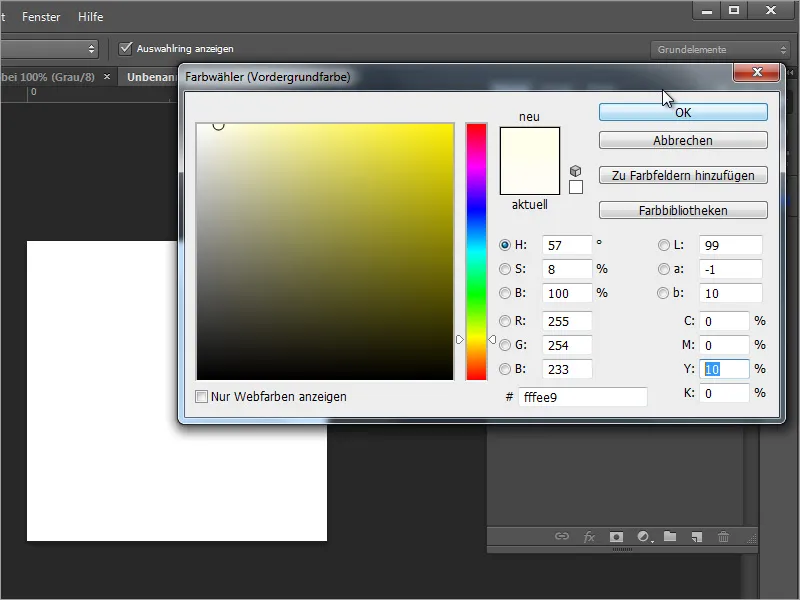Open layer styles fx menu
The image size is (800, 600).
589,536
